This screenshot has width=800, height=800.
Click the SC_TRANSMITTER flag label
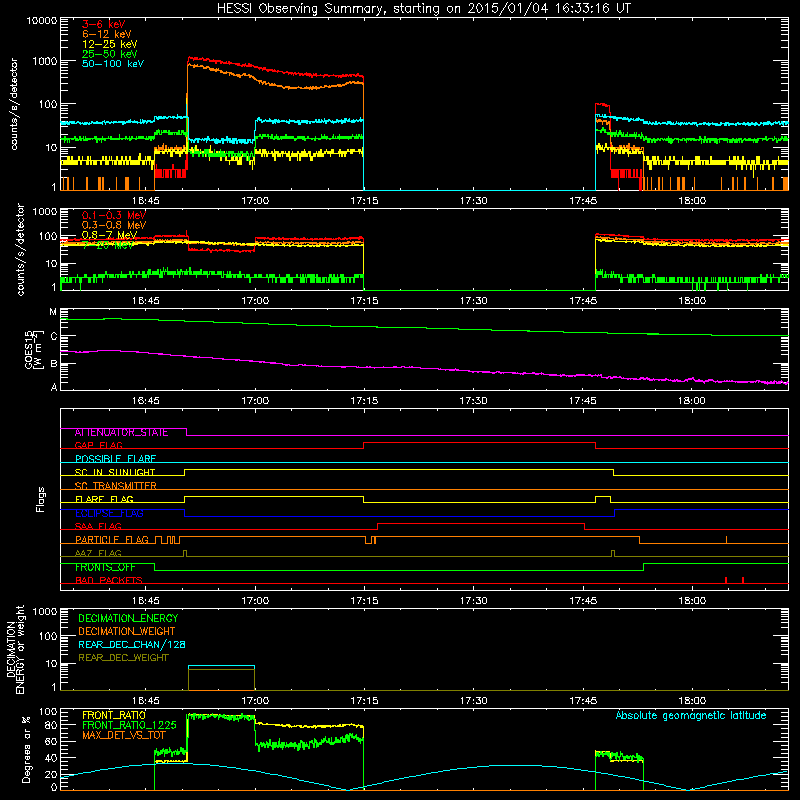[115, 486]
